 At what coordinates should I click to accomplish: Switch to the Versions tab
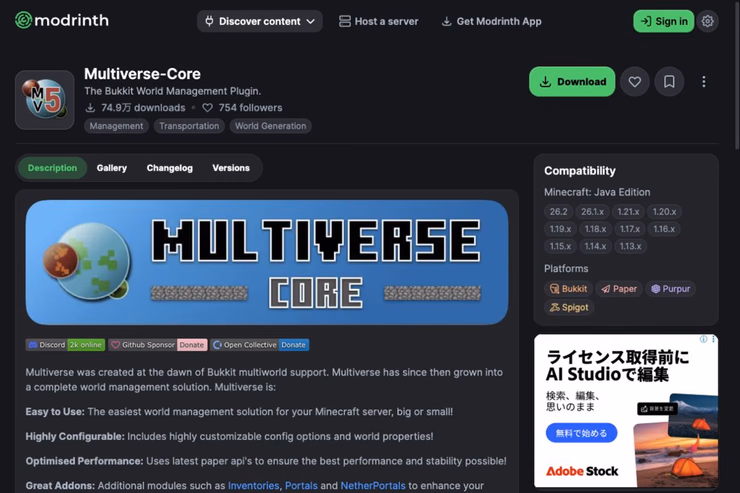[231, 168]
